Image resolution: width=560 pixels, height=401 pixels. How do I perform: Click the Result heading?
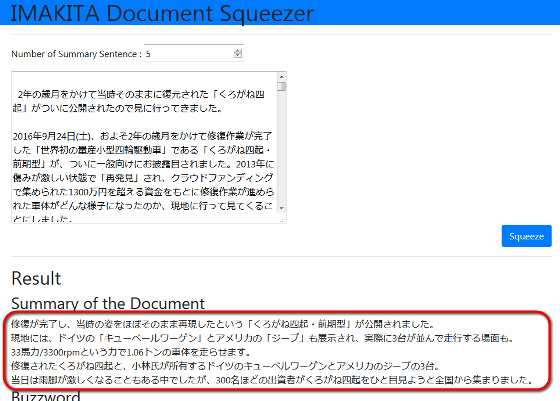tap(36, 279)
